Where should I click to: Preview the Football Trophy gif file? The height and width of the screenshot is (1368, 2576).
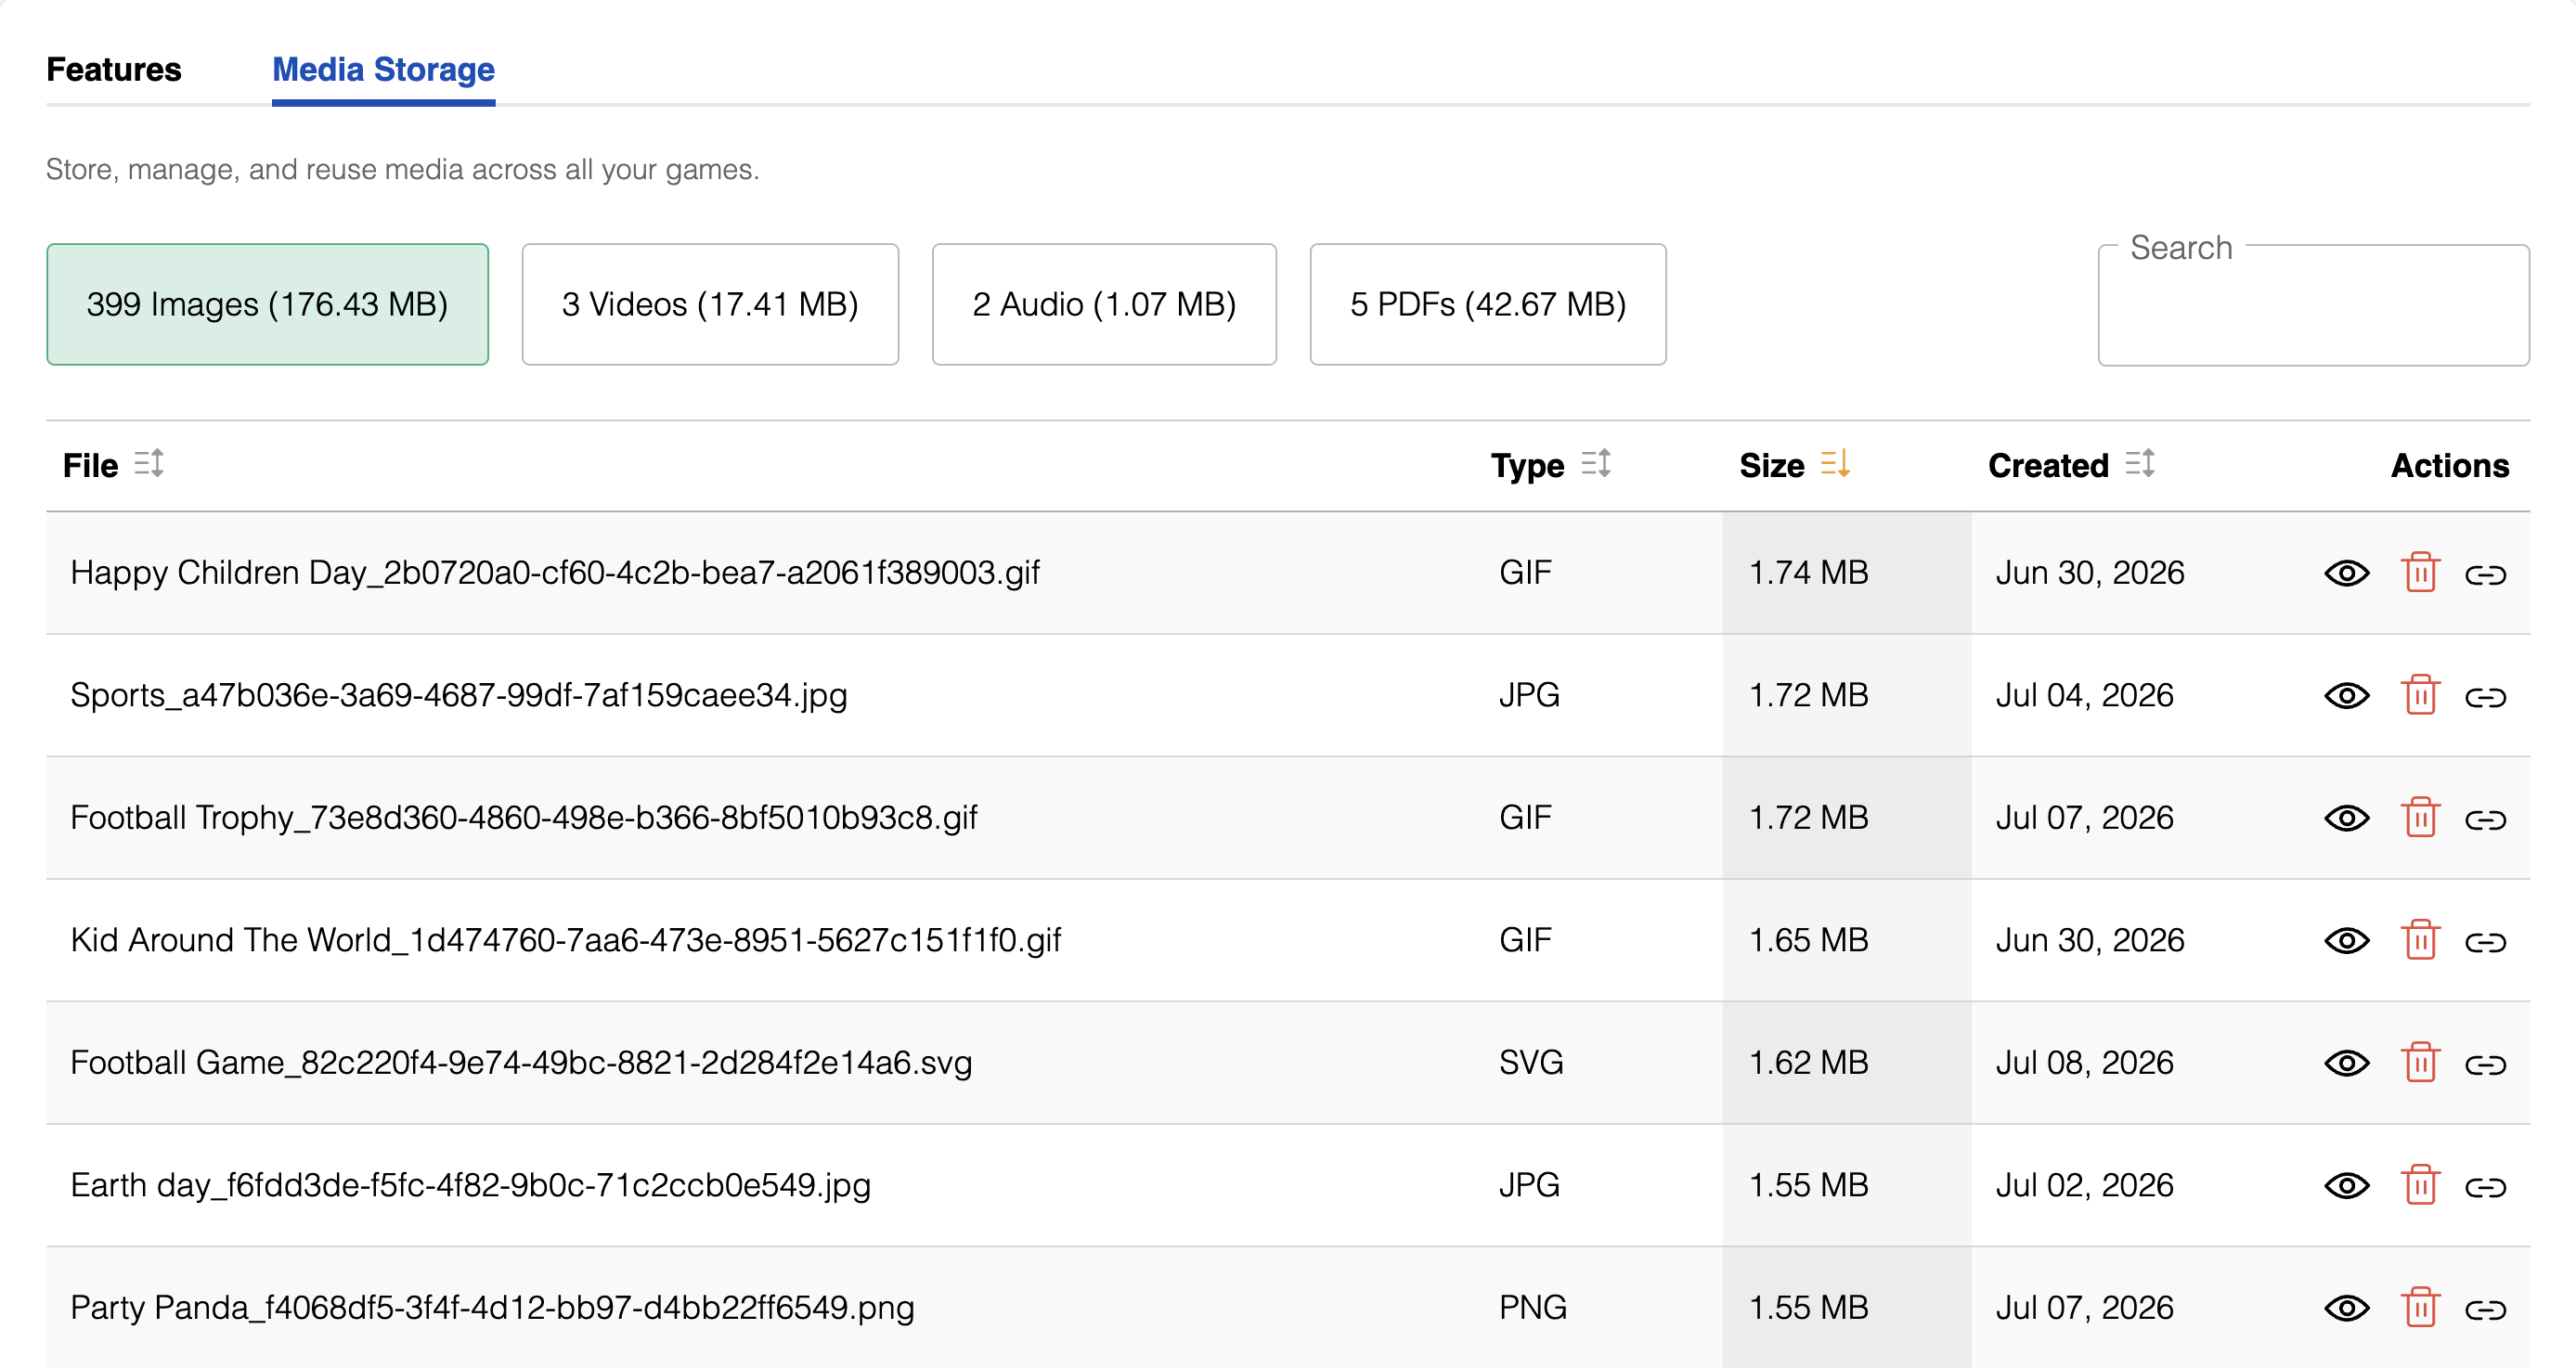[x=2346, y=818]
